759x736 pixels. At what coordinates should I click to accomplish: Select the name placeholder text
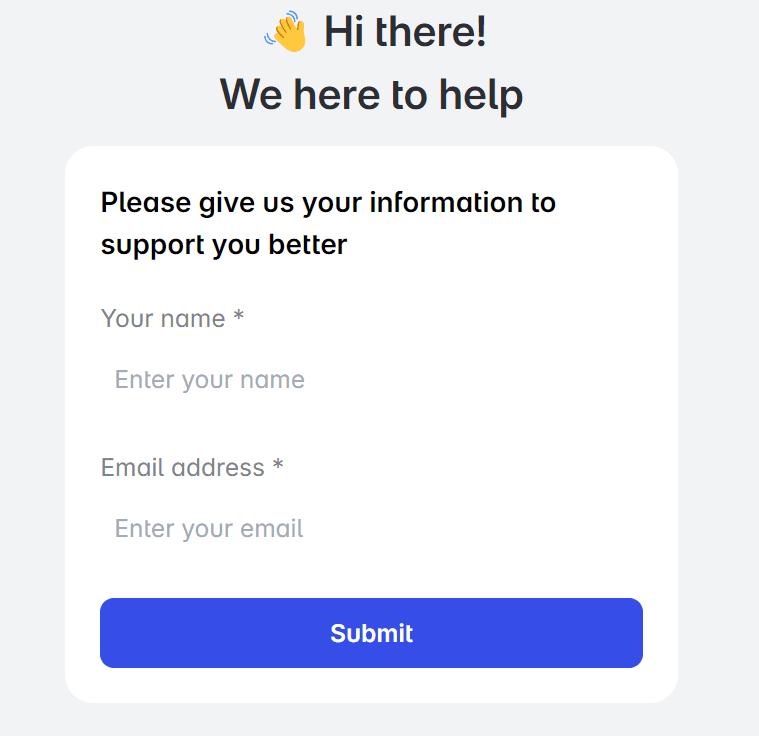pos(210,380)
